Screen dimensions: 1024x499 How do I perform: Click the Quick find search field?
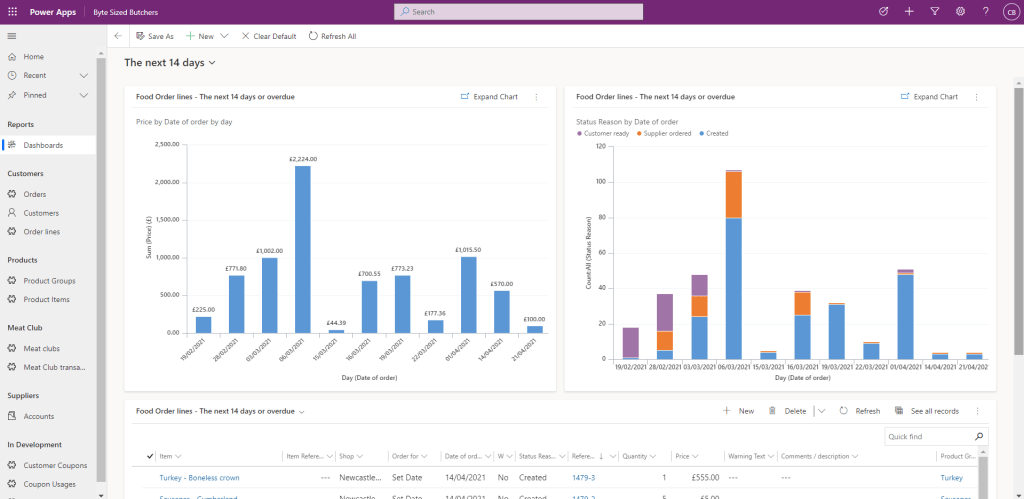[928, 437]
